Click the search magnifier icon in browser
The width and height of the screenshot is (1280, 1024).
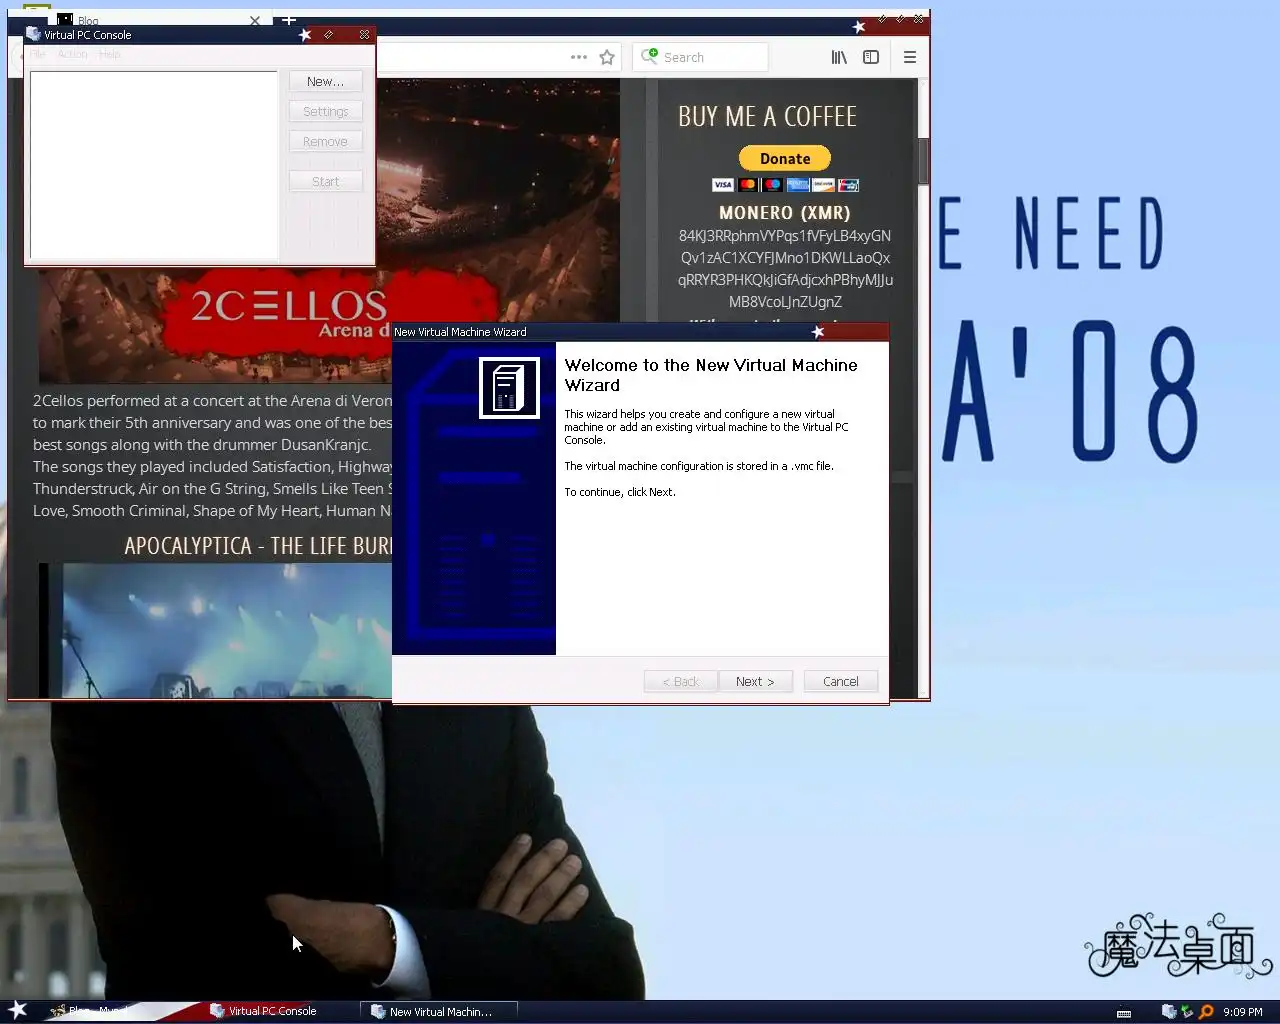point(650,56)
